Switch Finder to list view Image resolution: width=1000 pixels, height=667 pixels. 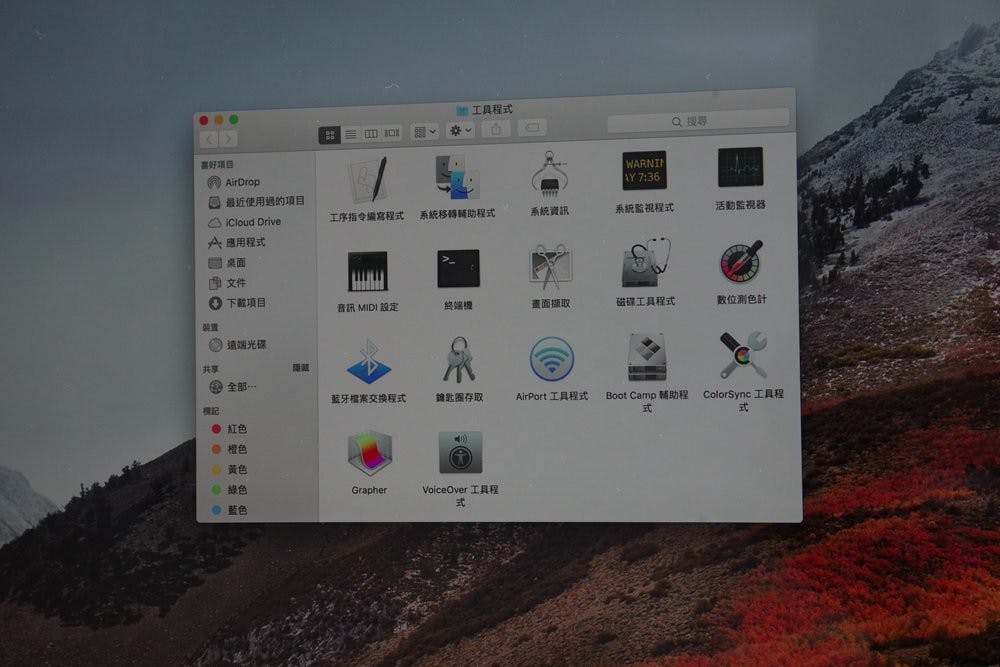coord(351,135)
